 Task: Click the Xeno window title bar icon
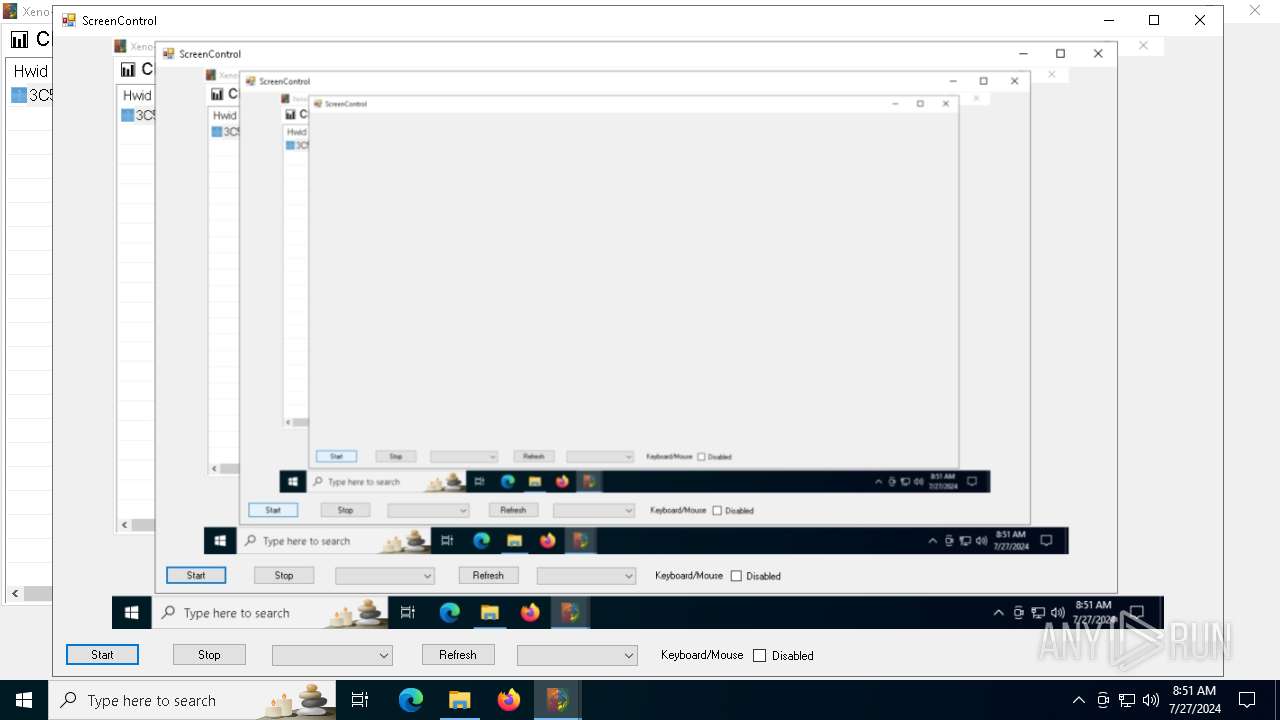tap(10, 11)
